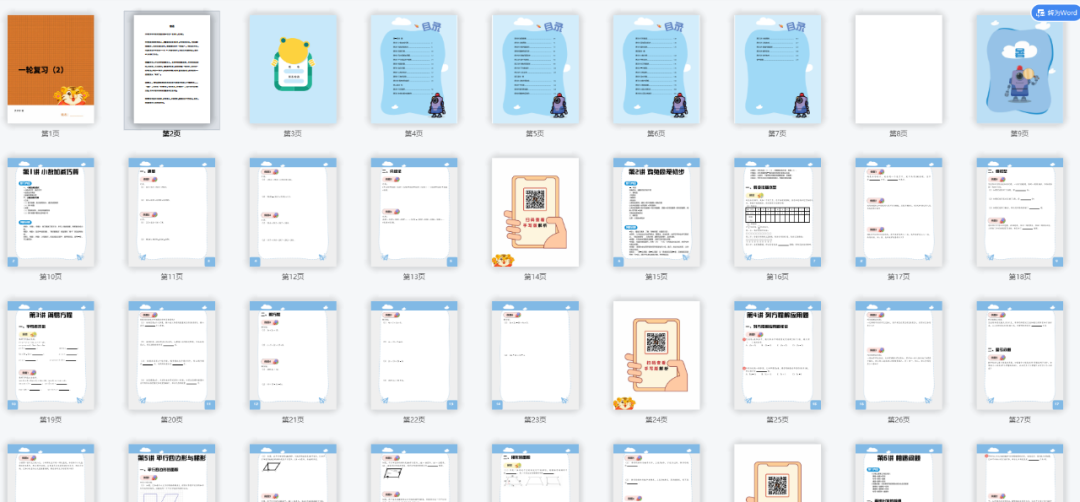
Task: Open the page 14 QR code thumbnail
Action: (535, 212)
